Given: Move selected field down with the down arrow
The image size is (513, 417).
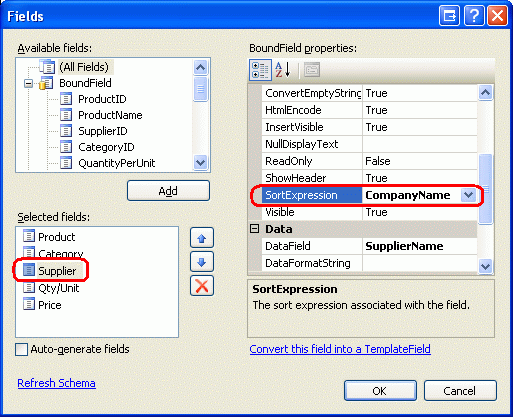Looking at the screenshot, I should (202, 262).
